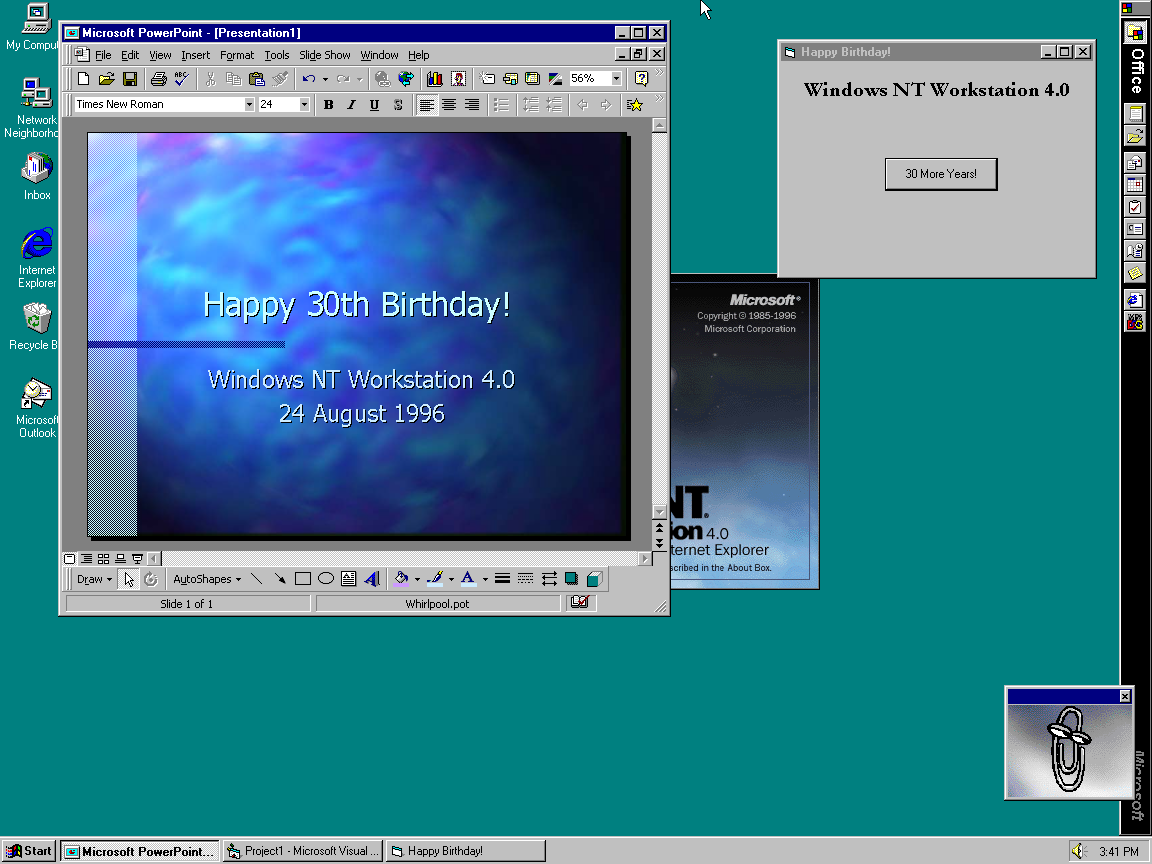The width and height of the screenshot is (1152, 864).
Task: Set Right text alignment
Action: 472,105
